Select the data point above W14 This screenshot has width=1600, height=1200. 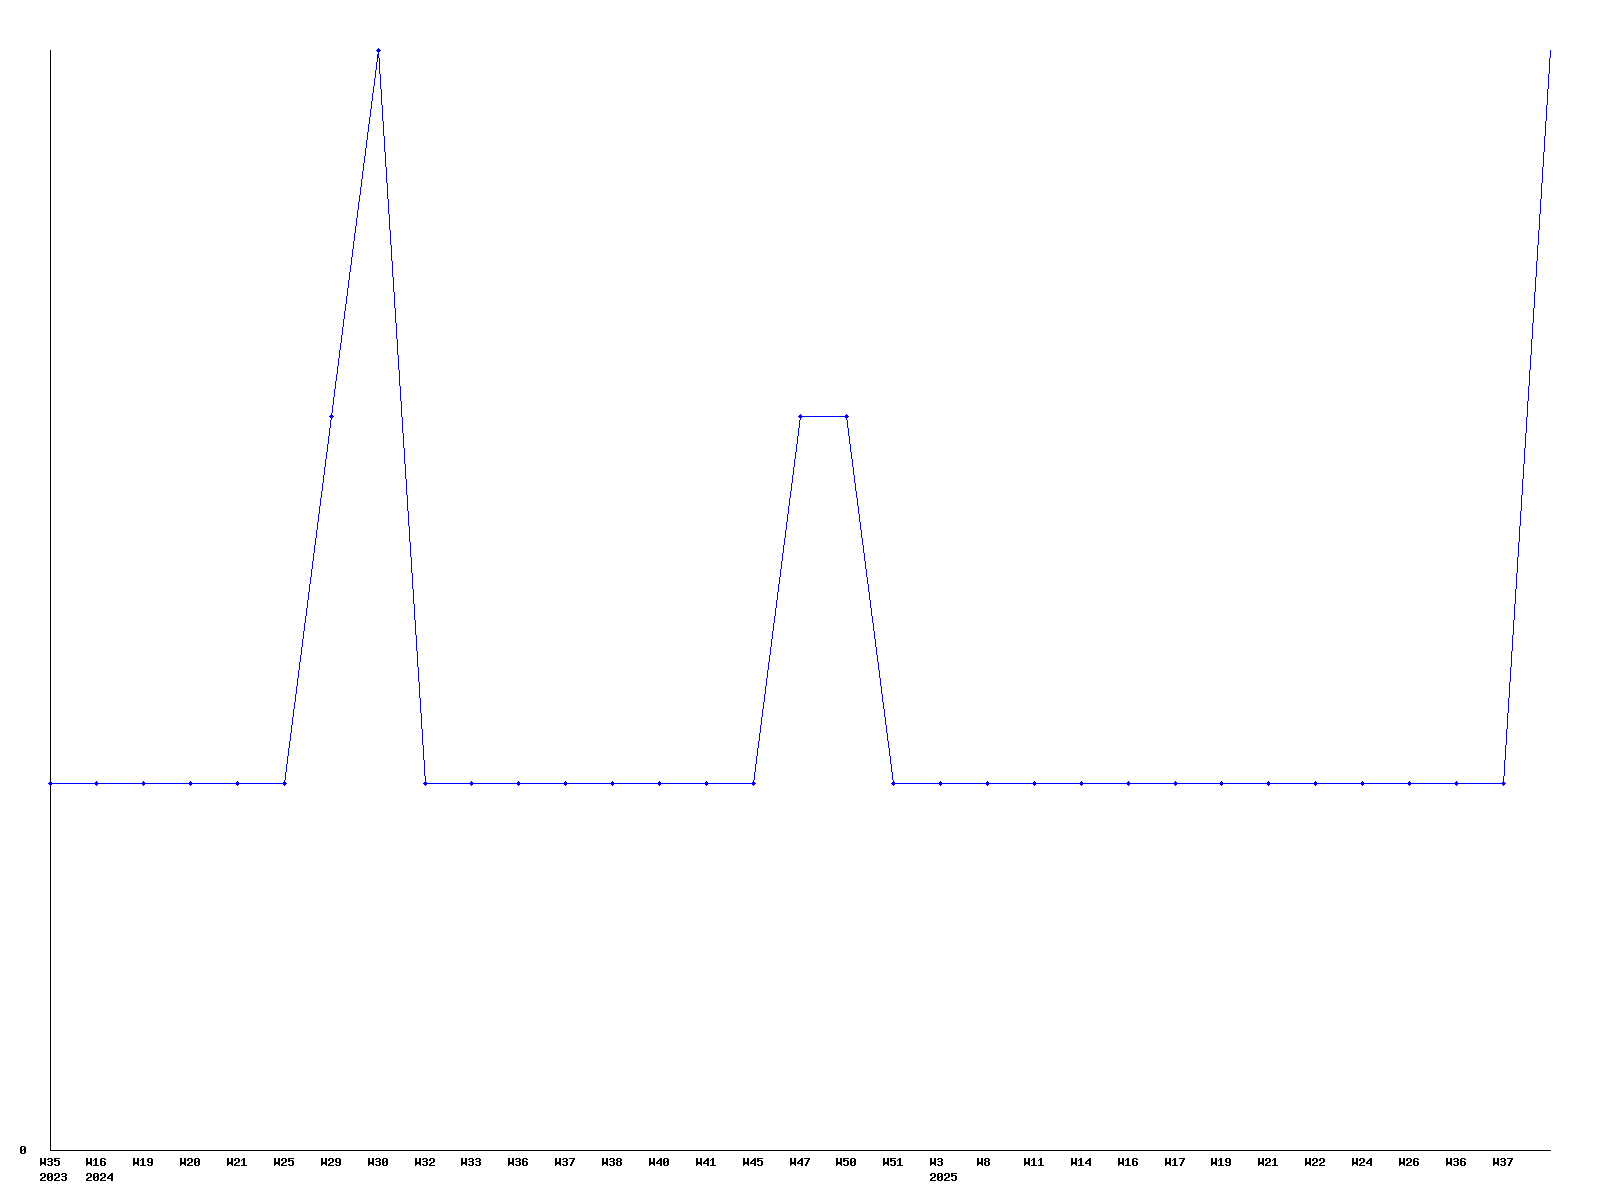coord(1081,783)
